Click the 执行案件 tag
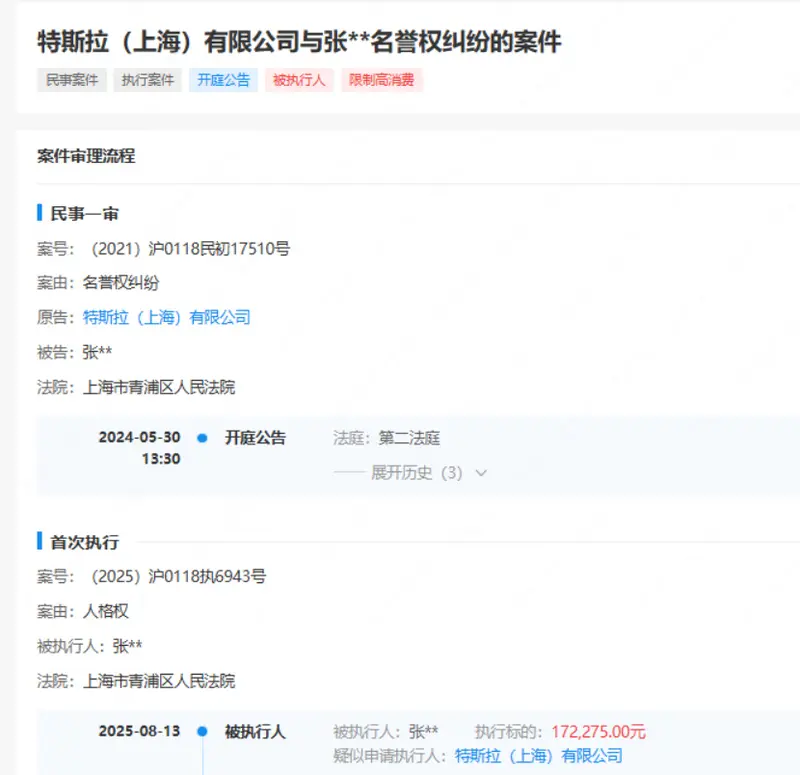Screen dimensions: 800x775 (146, 80)
